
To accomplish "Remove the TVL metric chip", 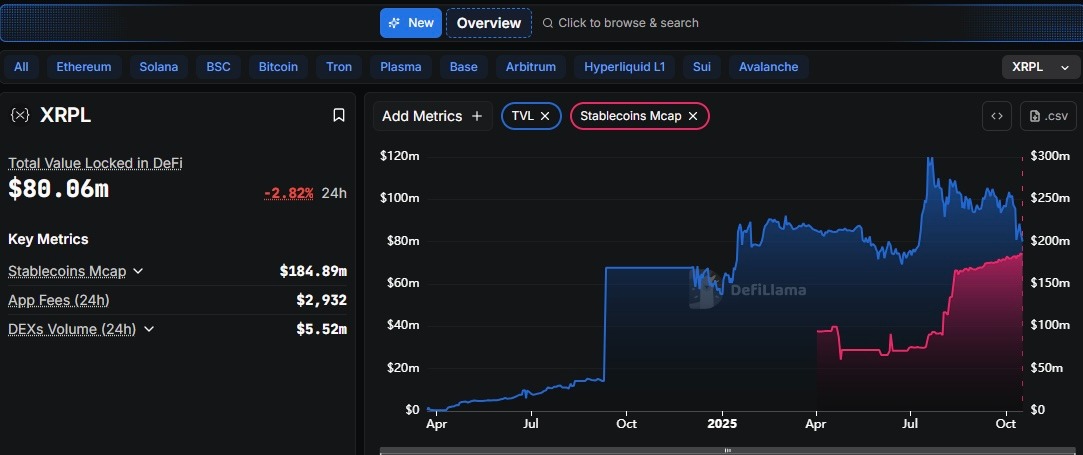I will 545,116.
